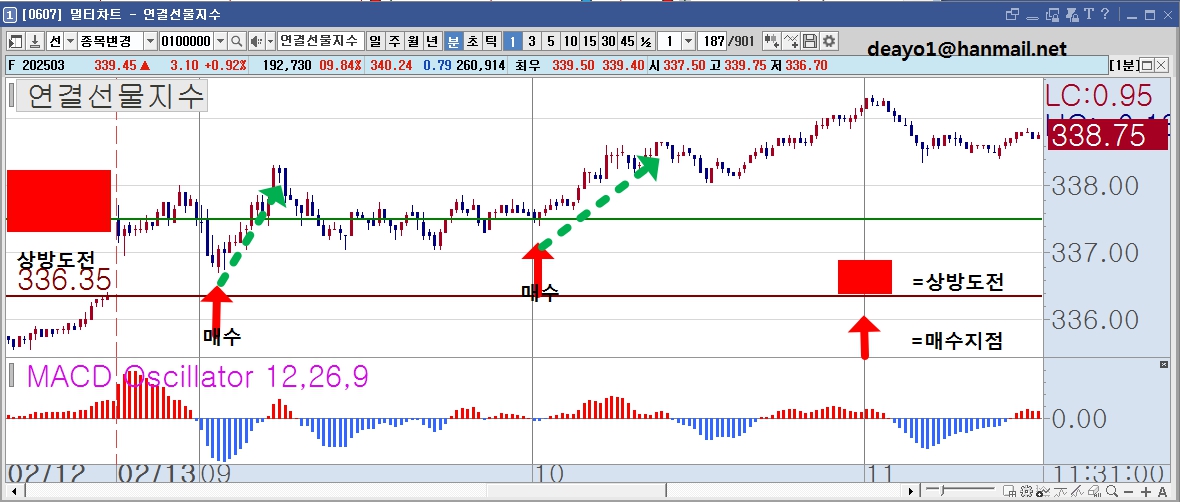Expand the 0100000 code dropdown arrow
1180x502 pixels.
click(220, 41)
